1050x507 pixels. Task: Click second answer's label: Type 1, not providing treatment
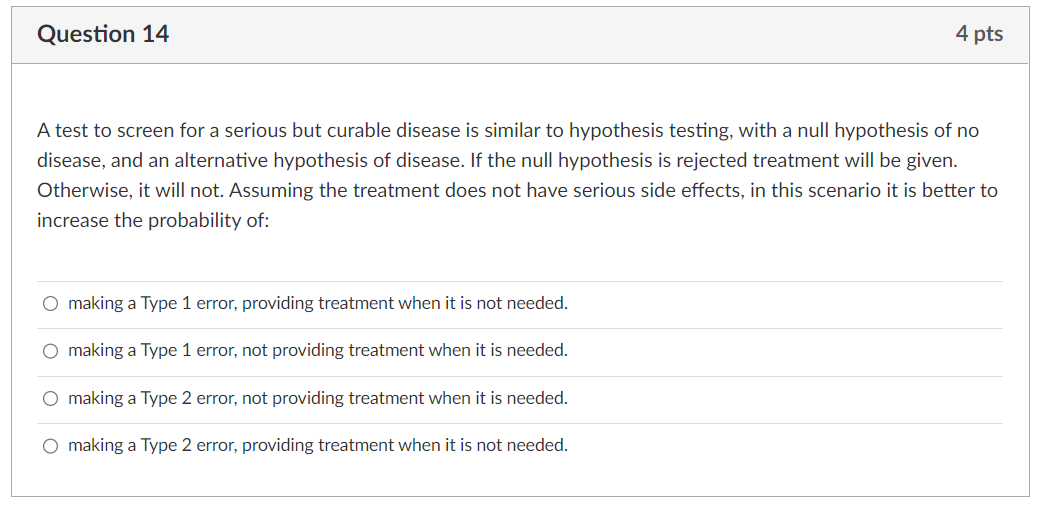pyautogui.click(x=317, y=350)
